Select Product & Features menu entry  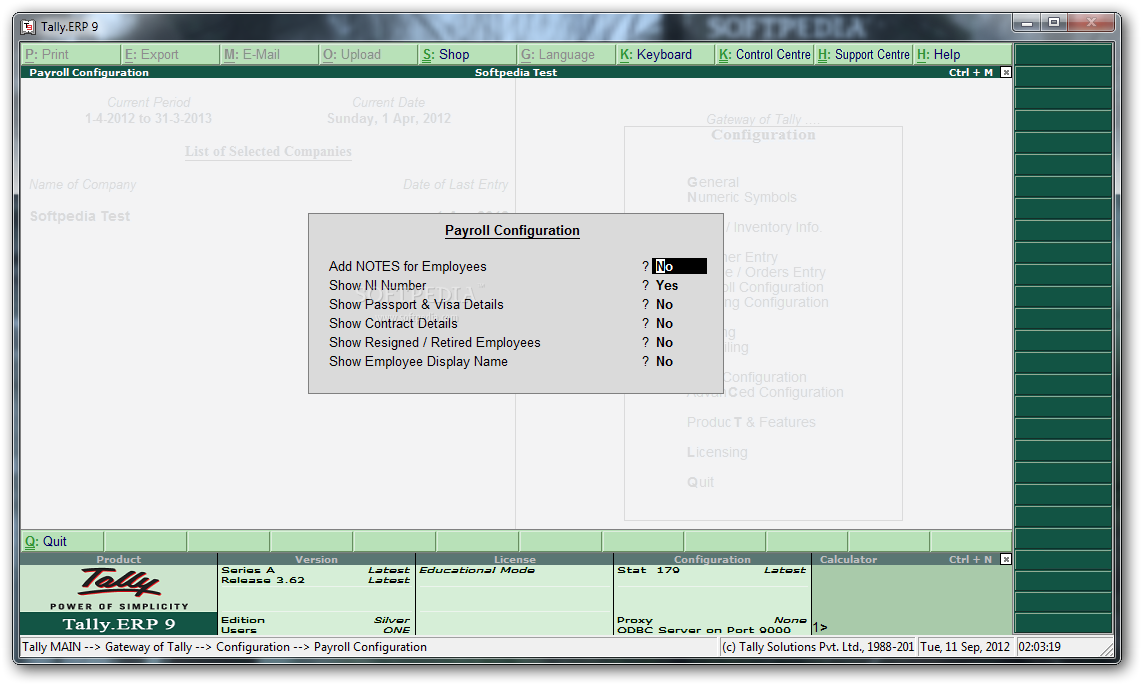(751, 422)
